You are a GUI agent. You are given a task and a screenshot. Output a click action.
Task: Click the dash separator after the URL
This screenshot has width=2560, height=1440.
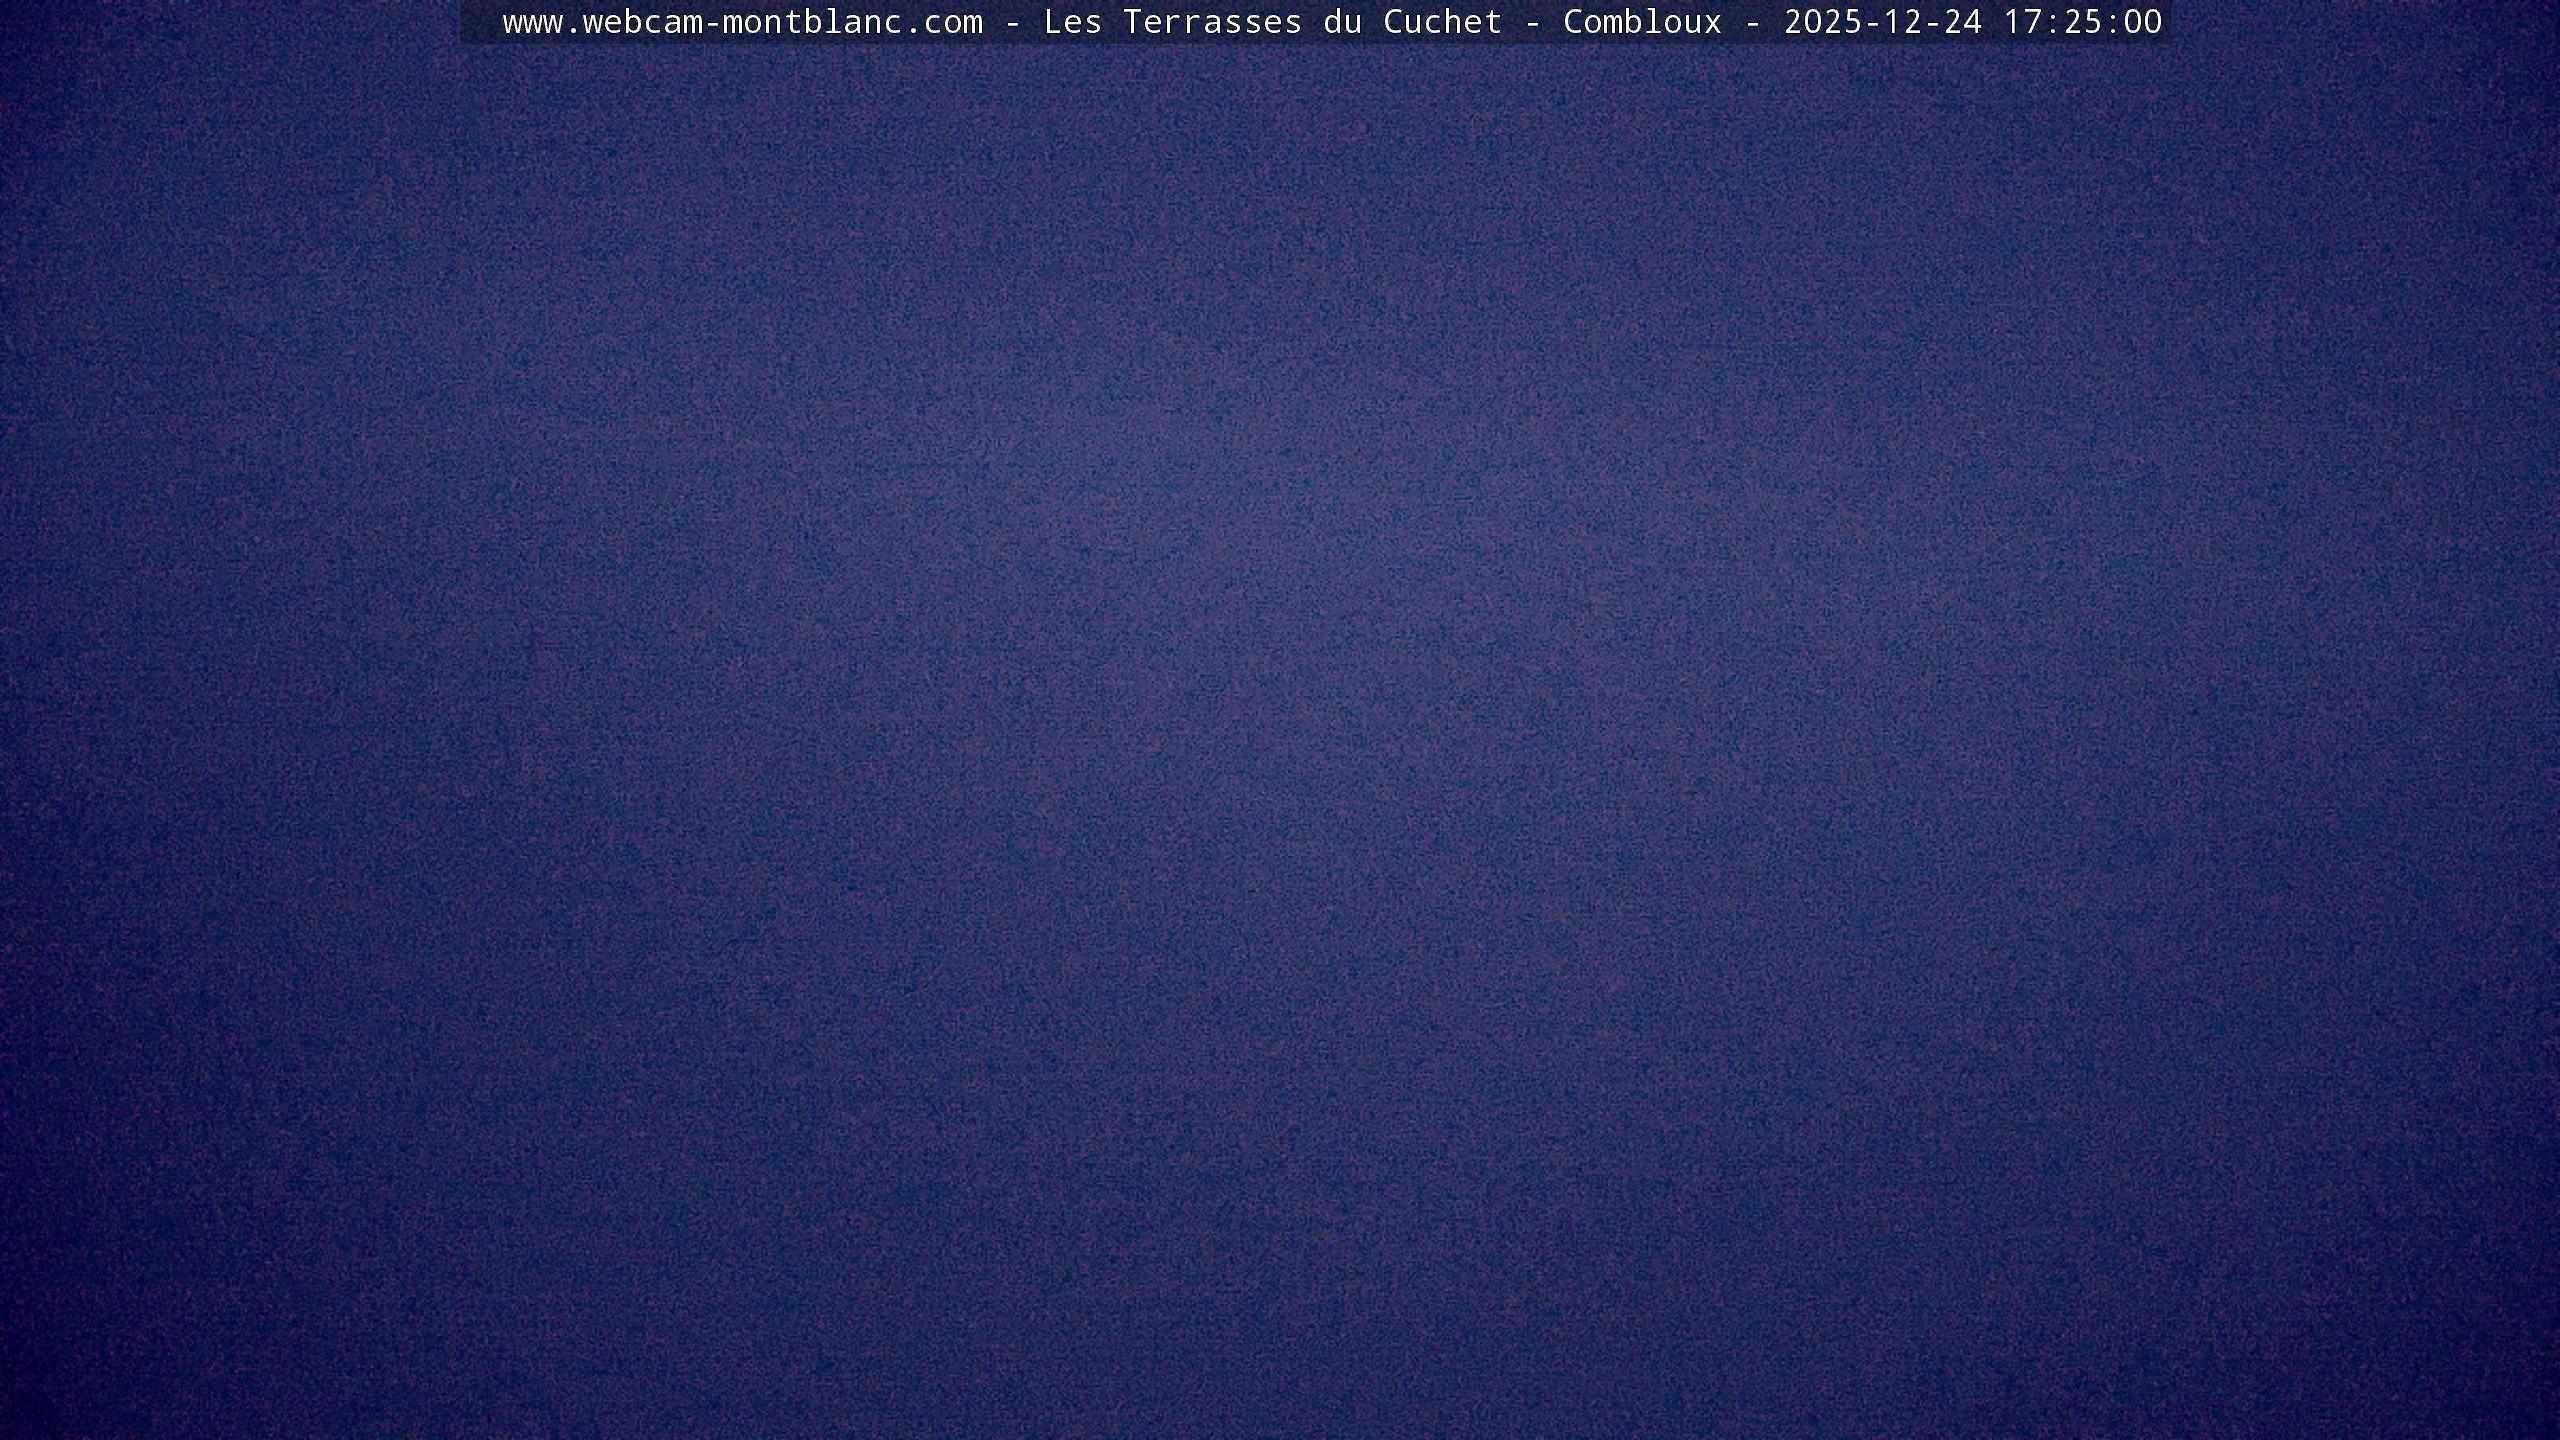(1012, 22)
